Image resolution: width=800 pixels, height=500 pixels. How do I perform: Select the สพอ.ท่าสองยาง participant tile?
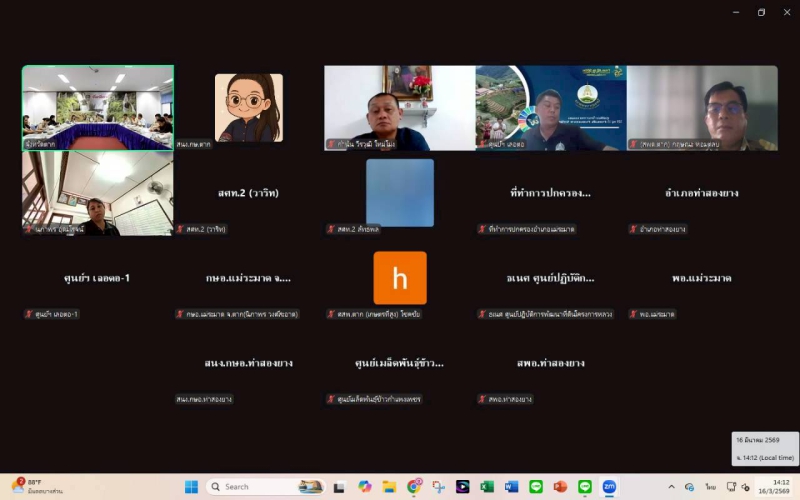click(x=551, y=363)
